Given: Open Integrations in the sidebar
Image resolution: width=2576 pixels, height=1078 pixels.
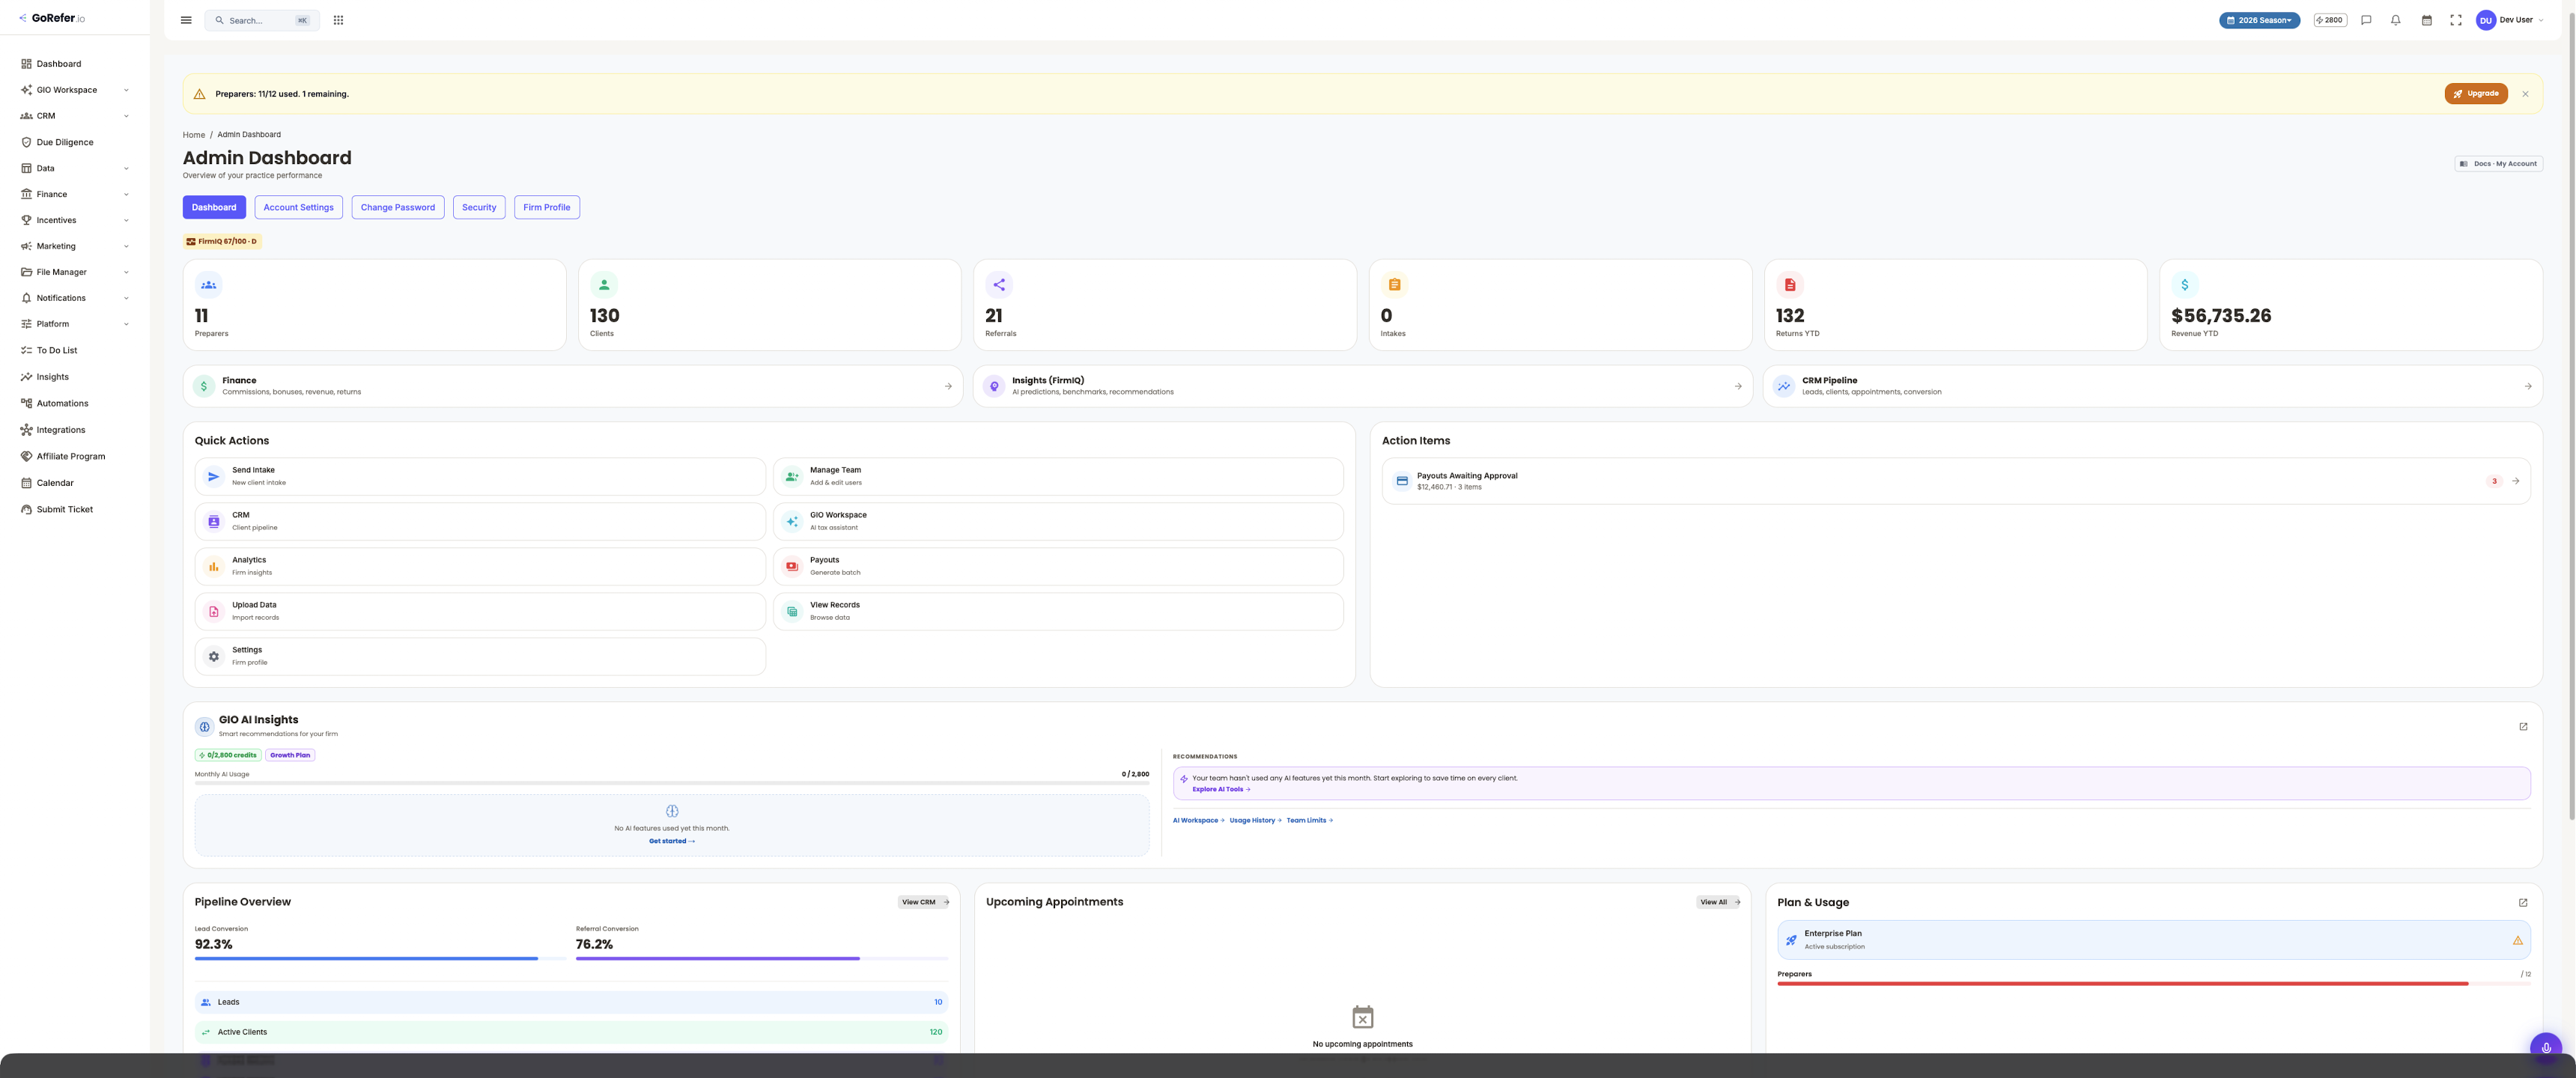Looking at the screenshot, I should (x=75, y=430).
